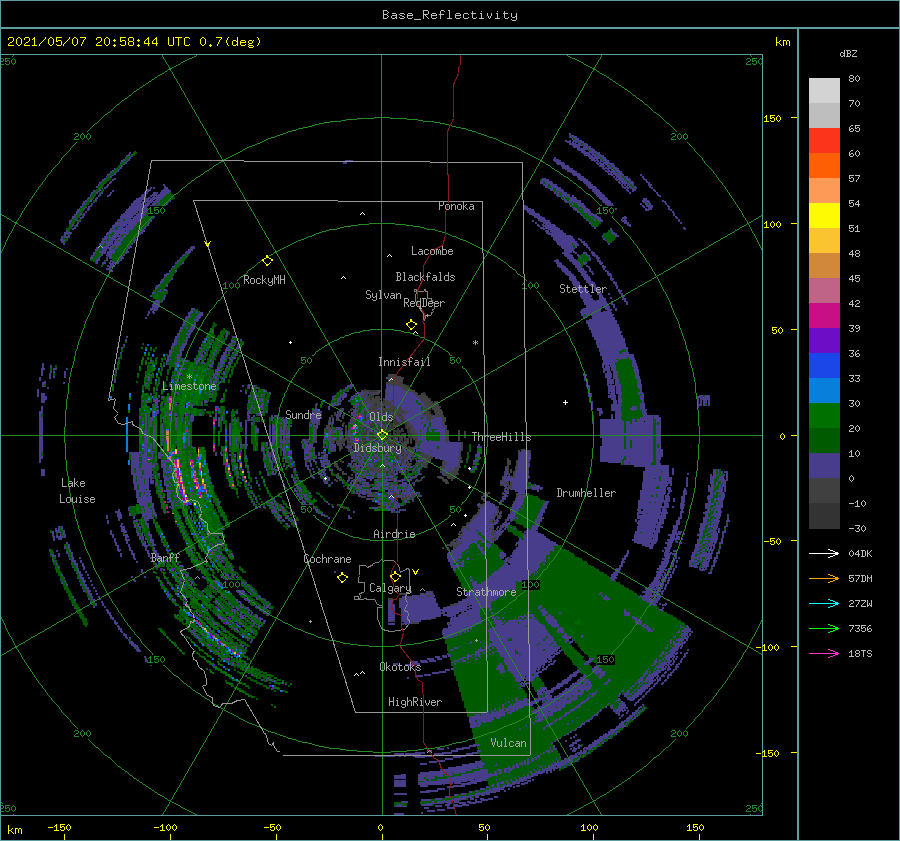Screen dimensions: 900x841
Task: Click the Olds label
Action: click(x=381, y=417)
